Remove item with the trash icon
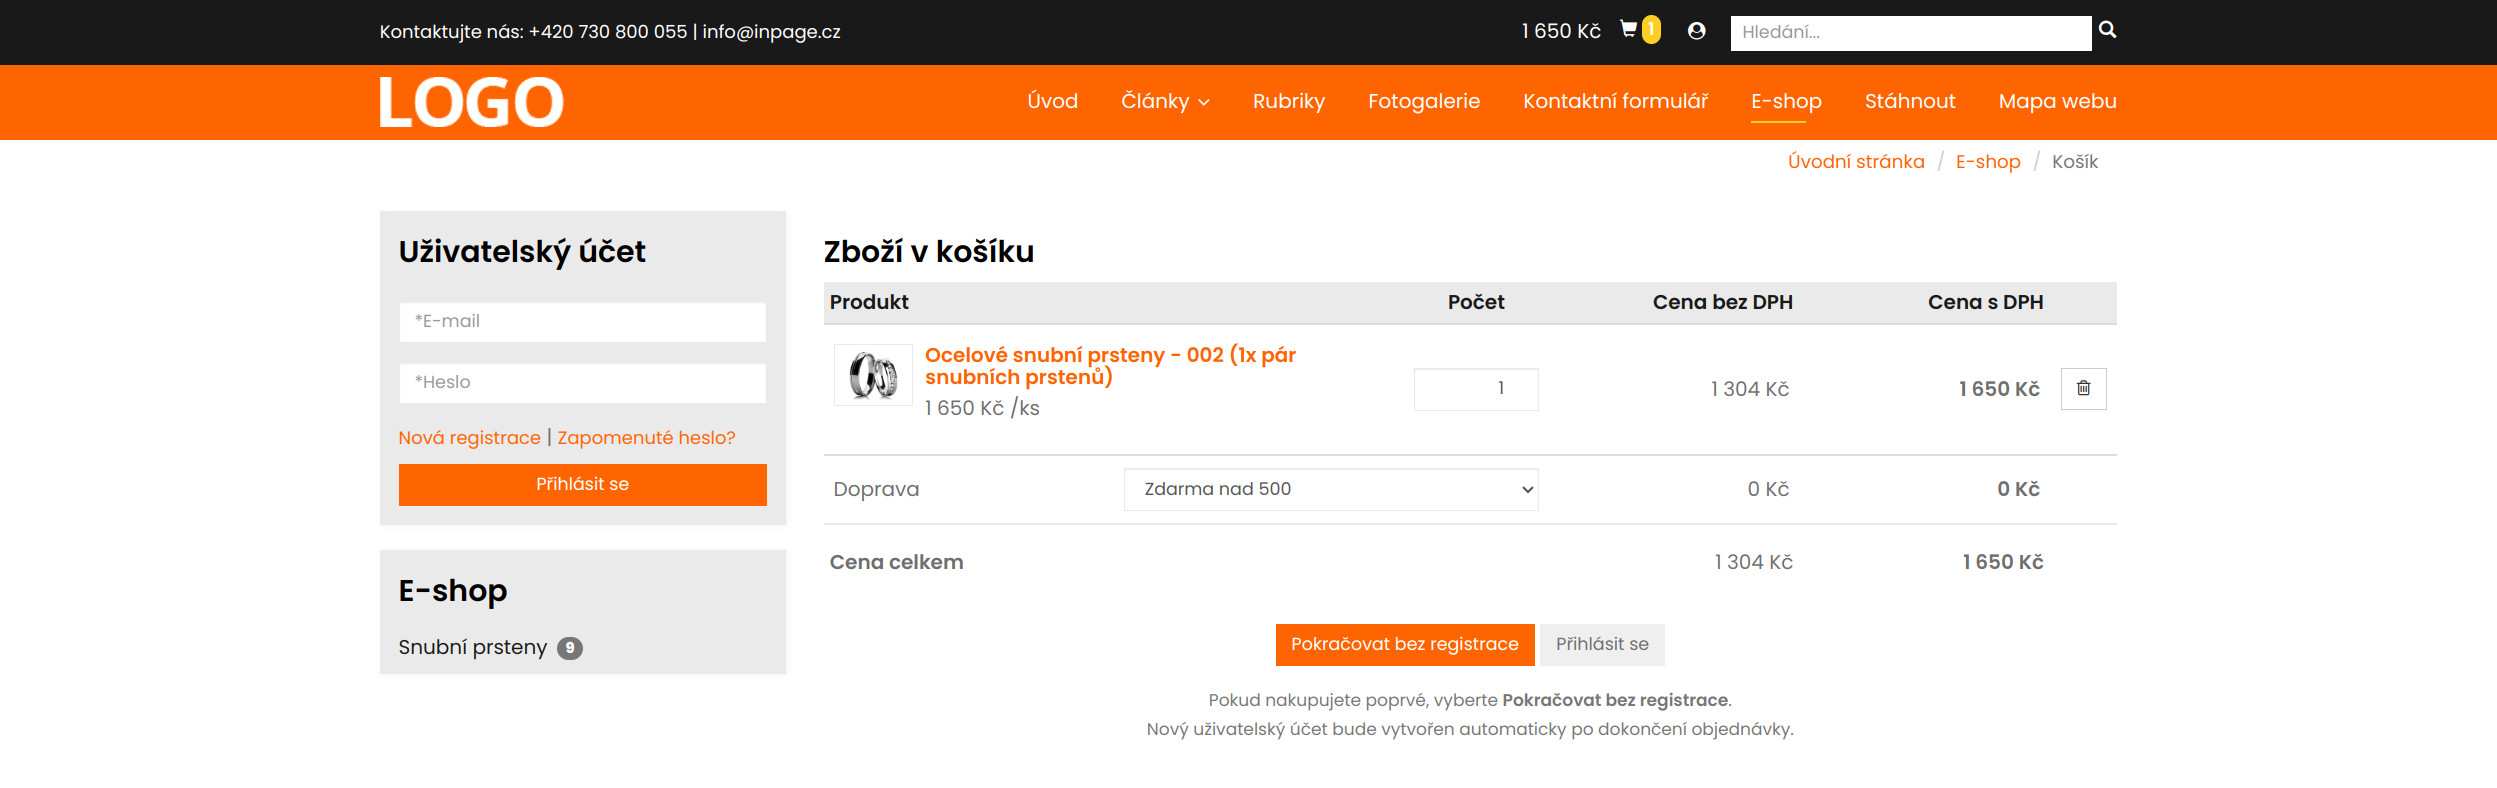This screenshot has width=2497, height=788. 2083,389
